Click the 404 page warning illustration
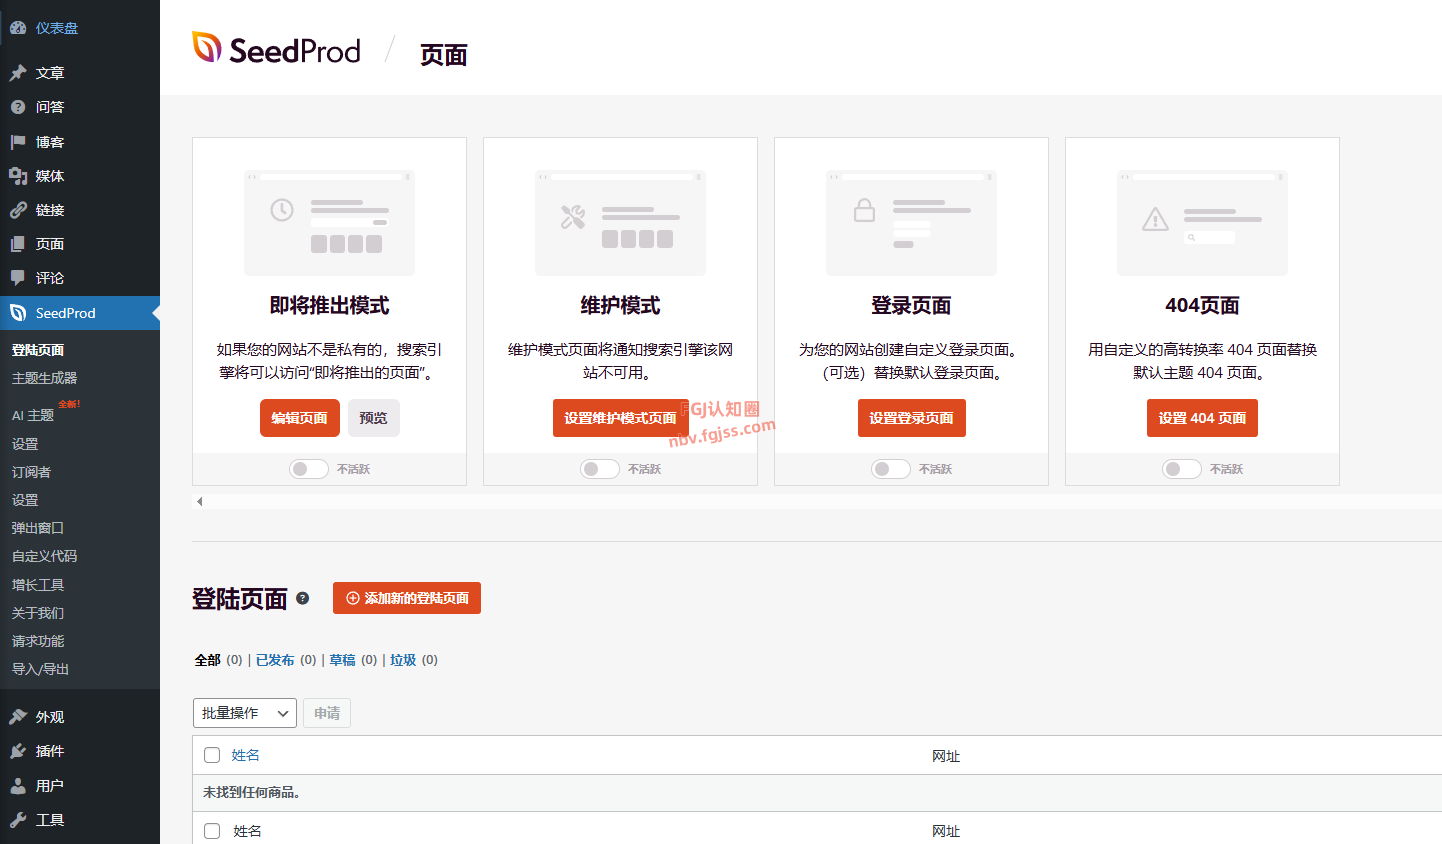This screenshot has height=844, width=1442. (x=1202, y=223)
